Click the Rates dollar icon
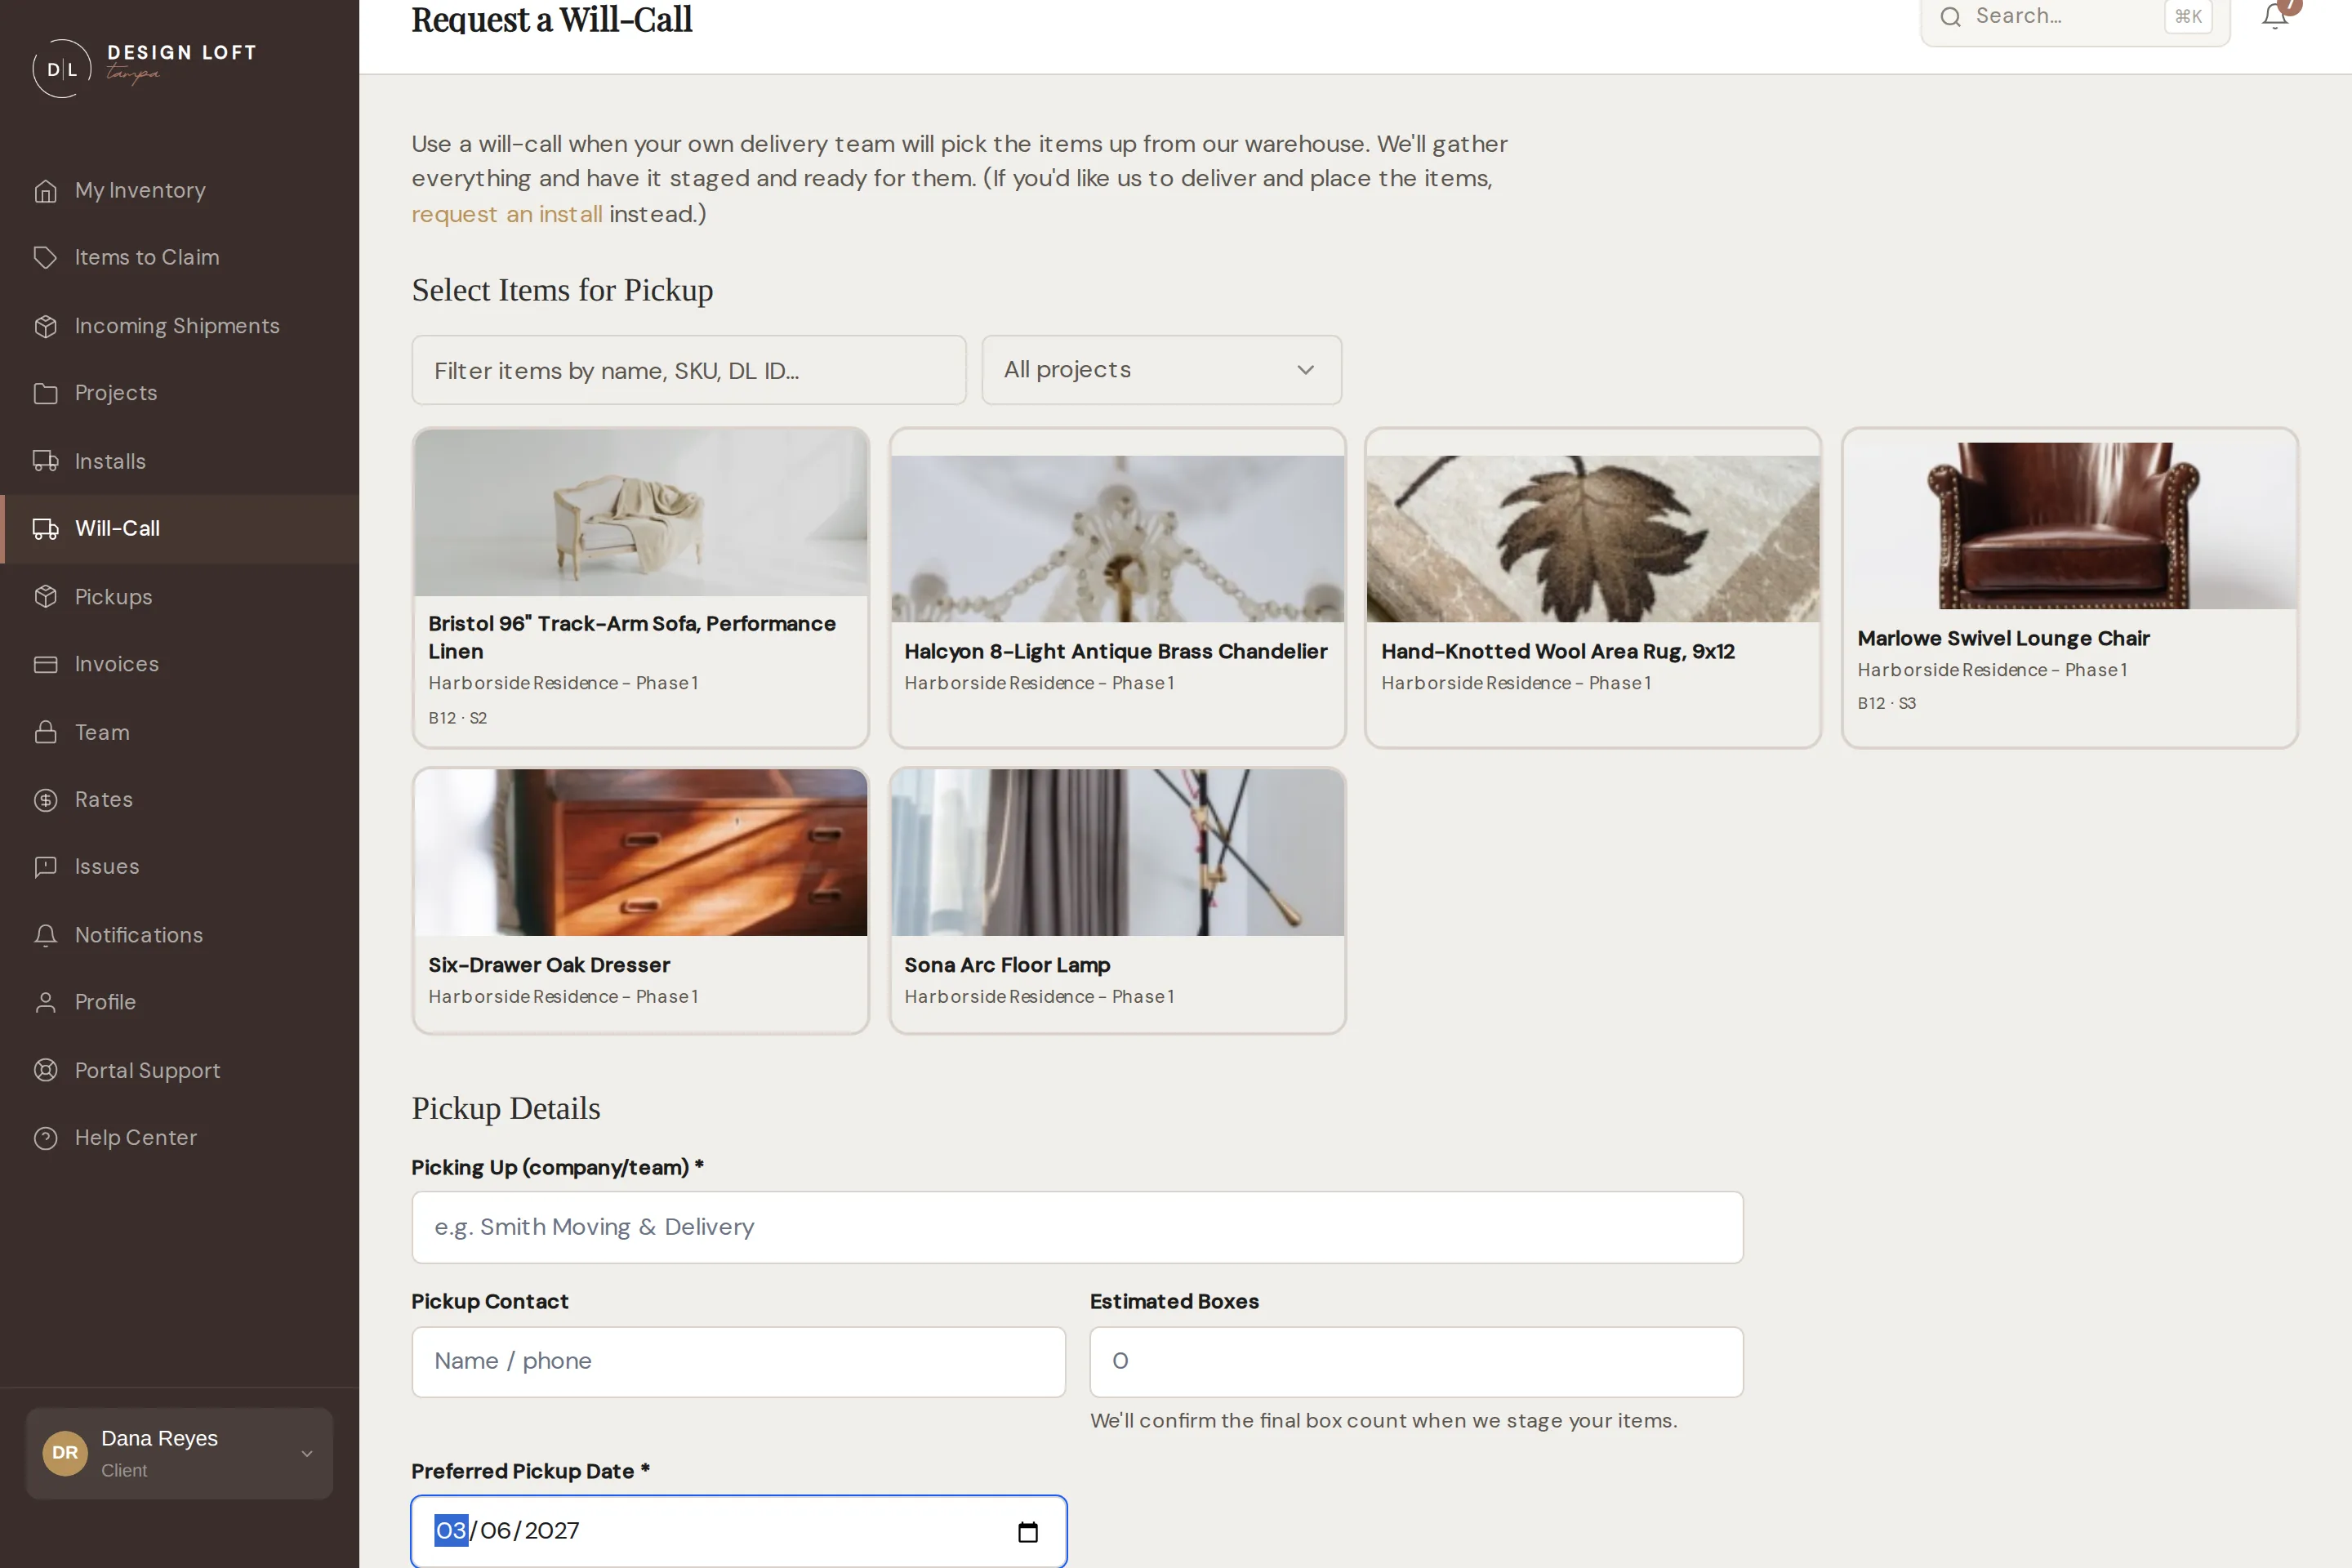Viewport: 2352px width, 1568px height. [x=45, y=800]
